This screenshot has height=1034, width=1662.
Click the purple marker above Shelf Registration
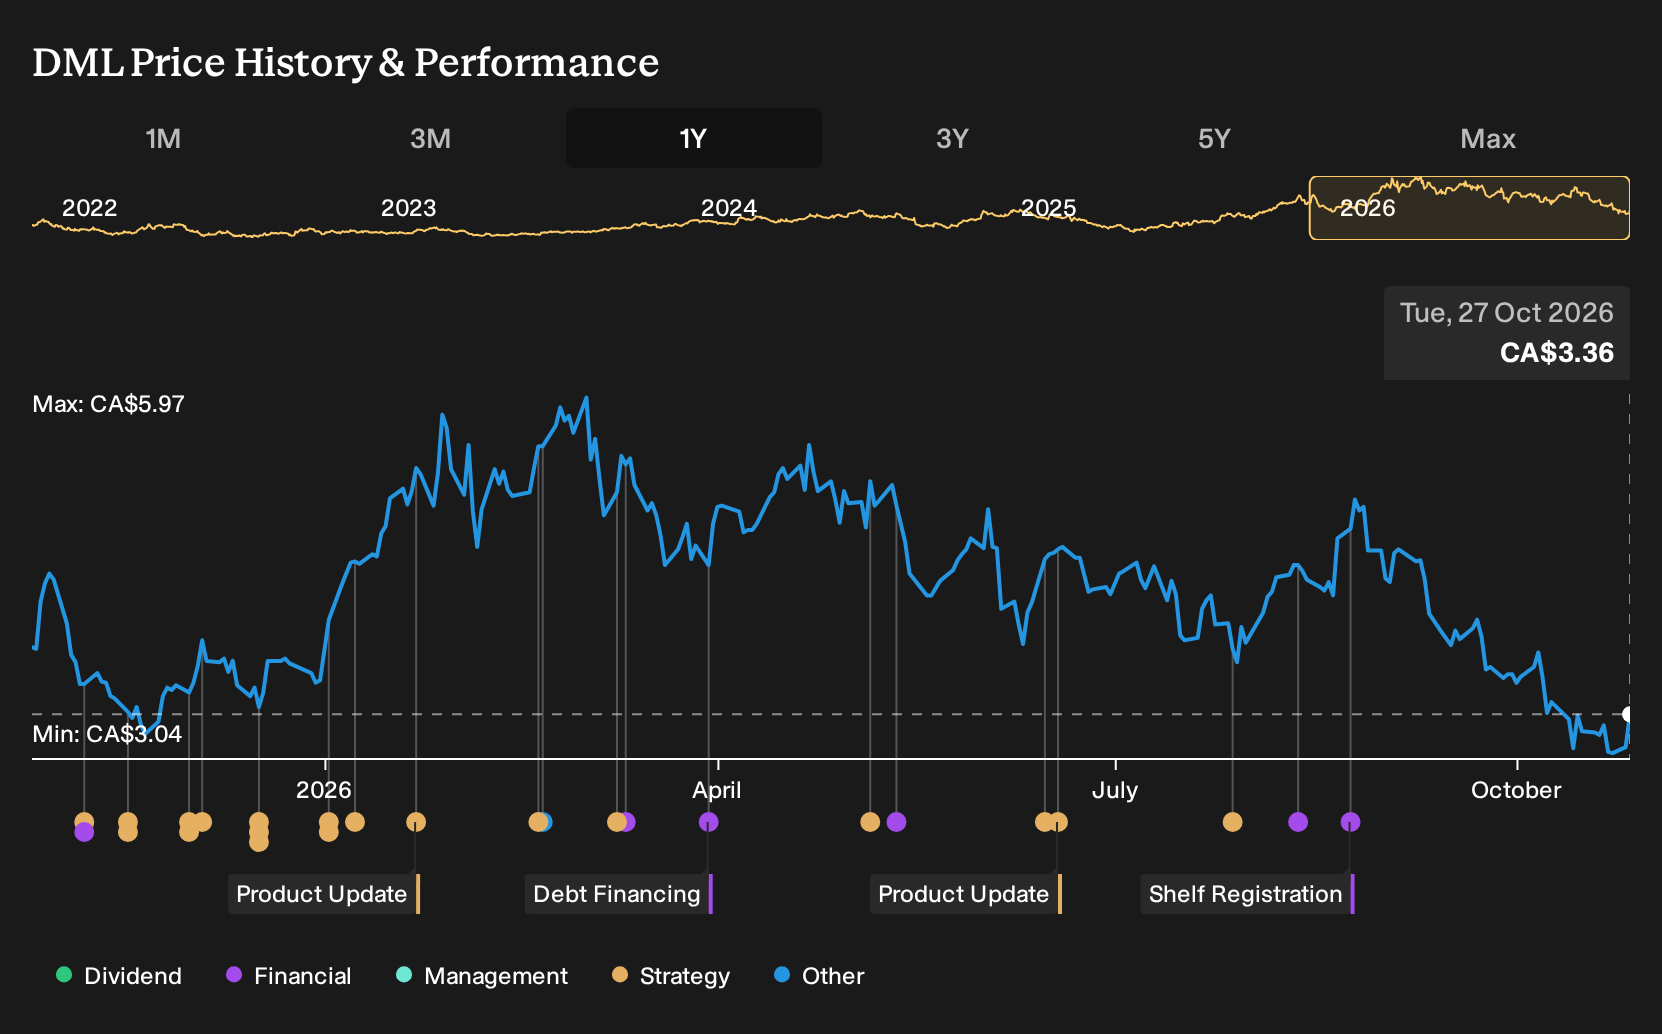(x=1350, y=822)
